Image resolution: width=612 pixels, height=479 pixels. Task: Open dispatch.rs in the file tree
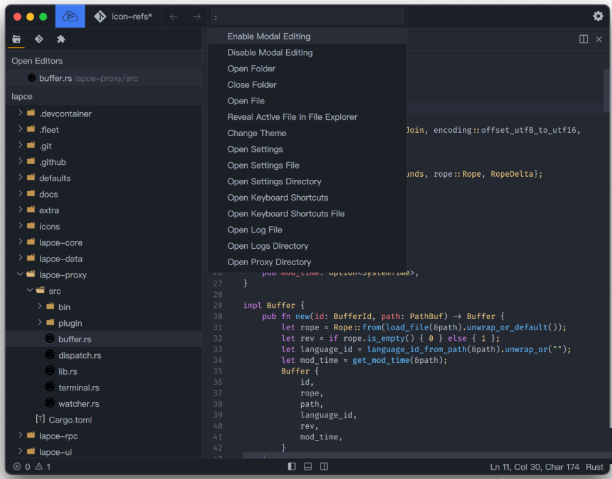[x=78, y=355]
